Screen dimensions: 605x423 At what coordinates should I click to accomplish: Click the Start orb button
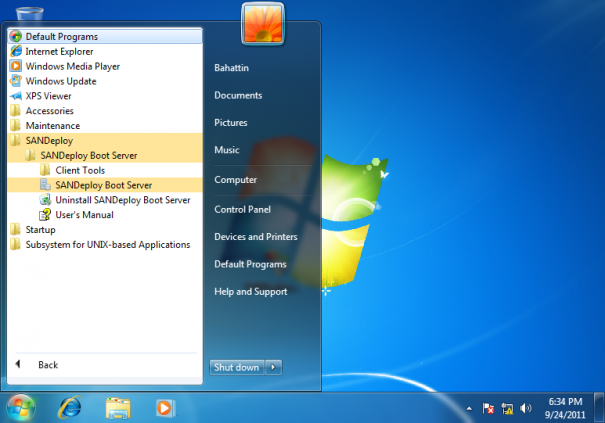coord(20,408)
